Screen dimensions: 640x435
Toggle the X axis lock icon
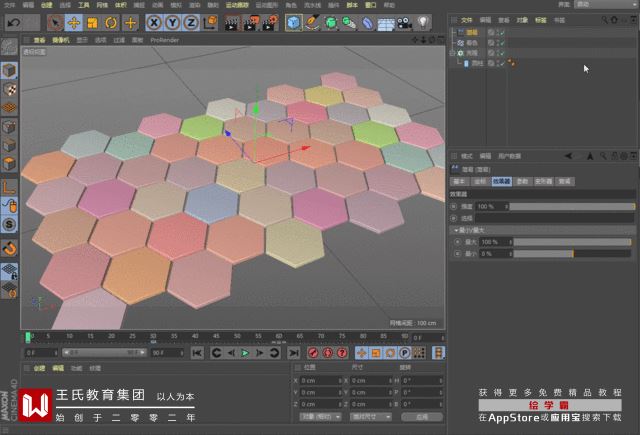(x=155, y=22)
